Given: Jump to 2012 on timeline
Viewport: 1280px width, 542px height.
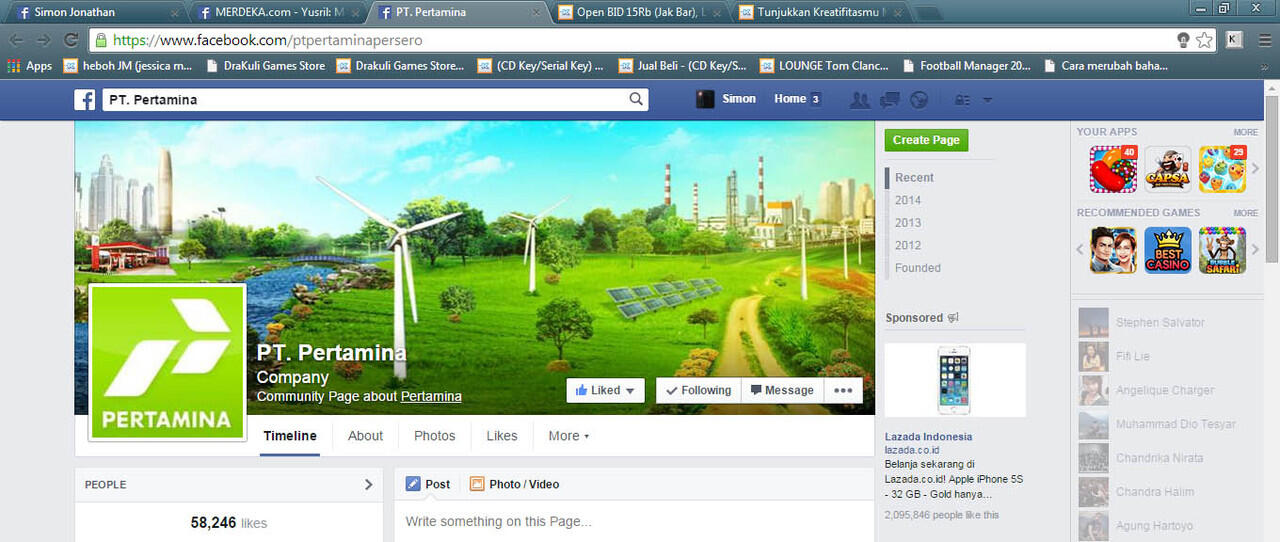Looking at the screenshot, I should tap(908, 245).
